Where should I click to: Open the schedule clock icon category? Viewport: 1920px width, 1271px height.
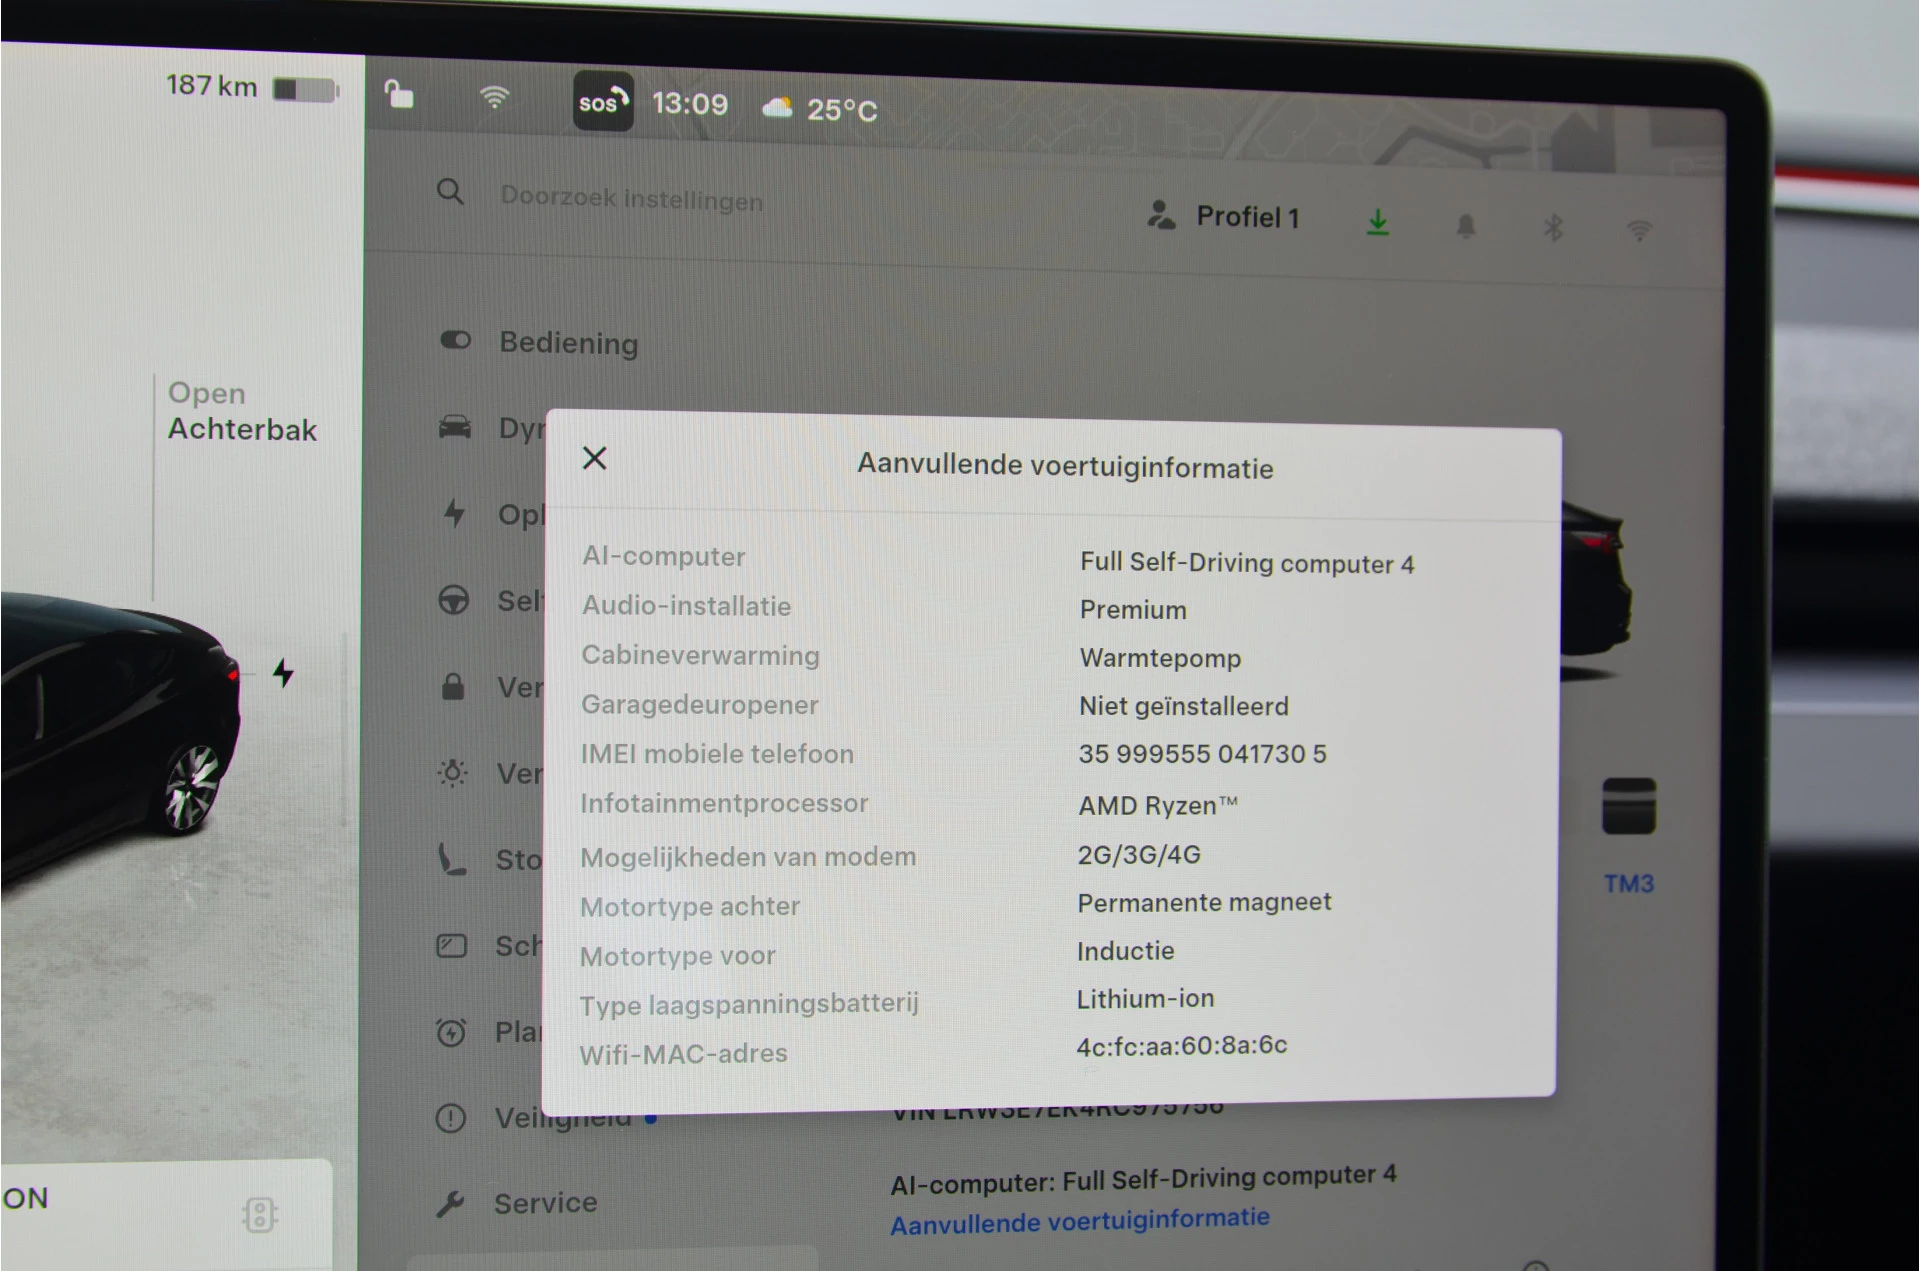(x=451, y=1031)
